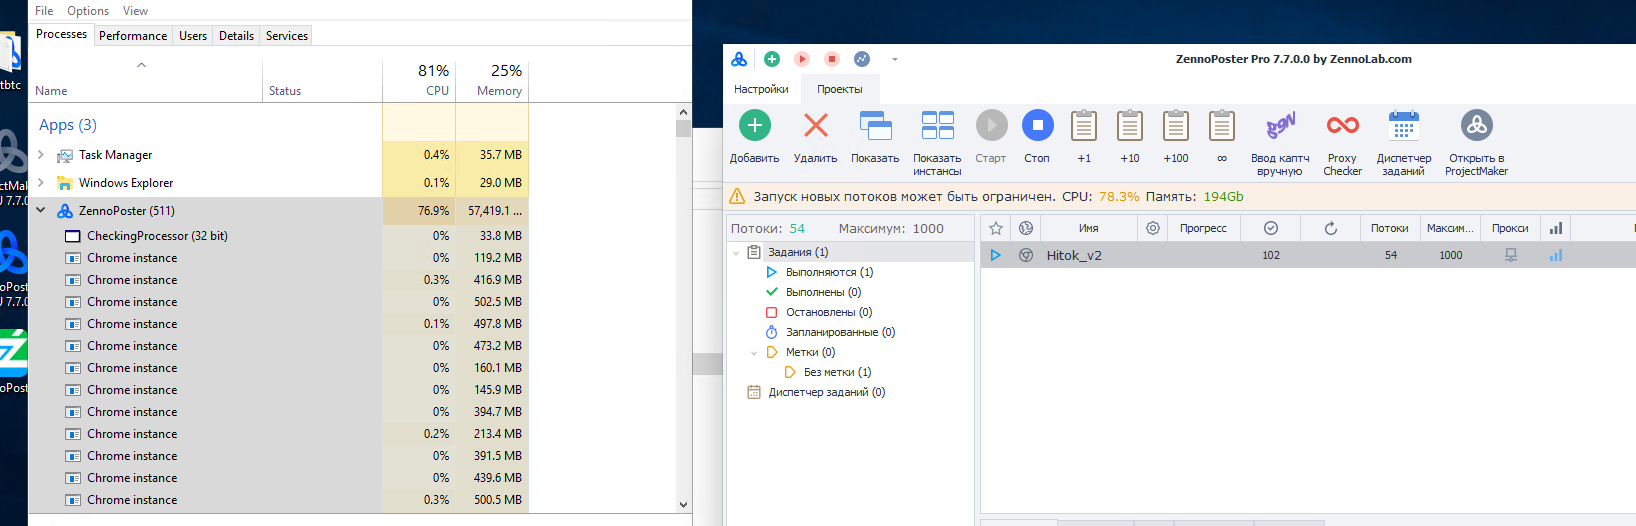Image resolution: width=1636 pixels, height=526 pixels.
Task: Switch to Services tab in Task Manager
Action: tap(287, 35)
